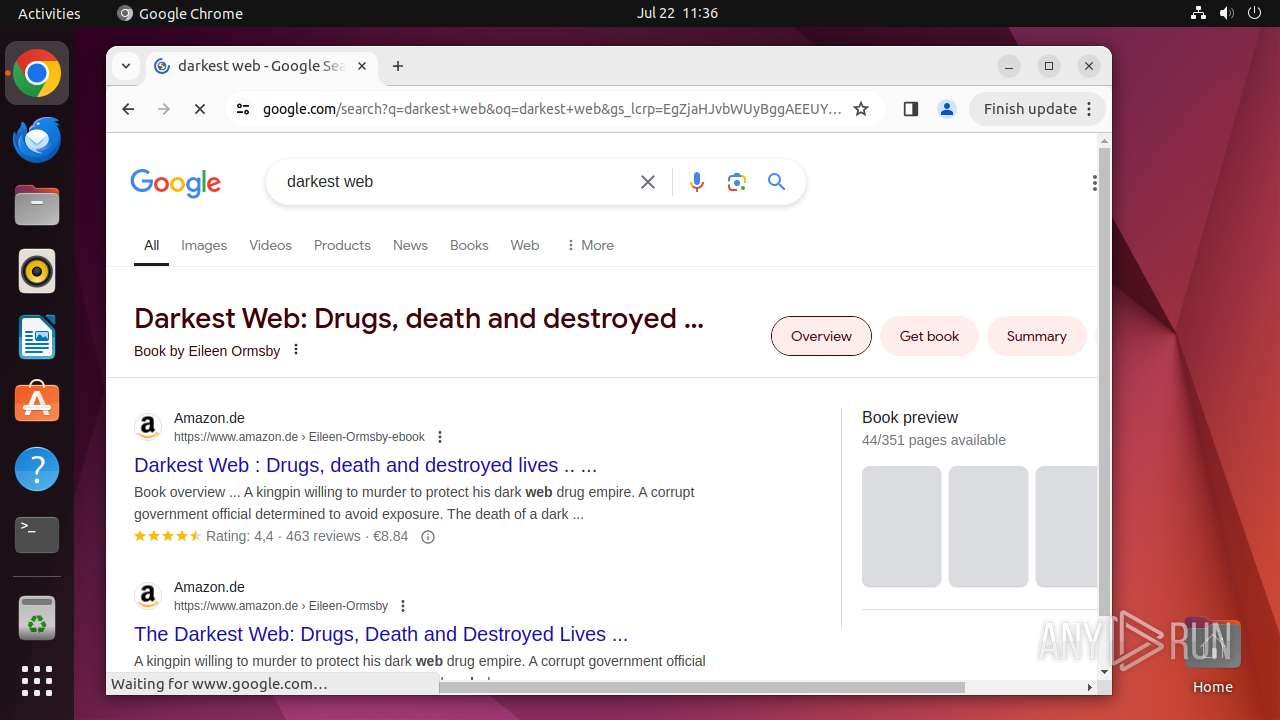Click the Get book chip

[x=929, y=336]
